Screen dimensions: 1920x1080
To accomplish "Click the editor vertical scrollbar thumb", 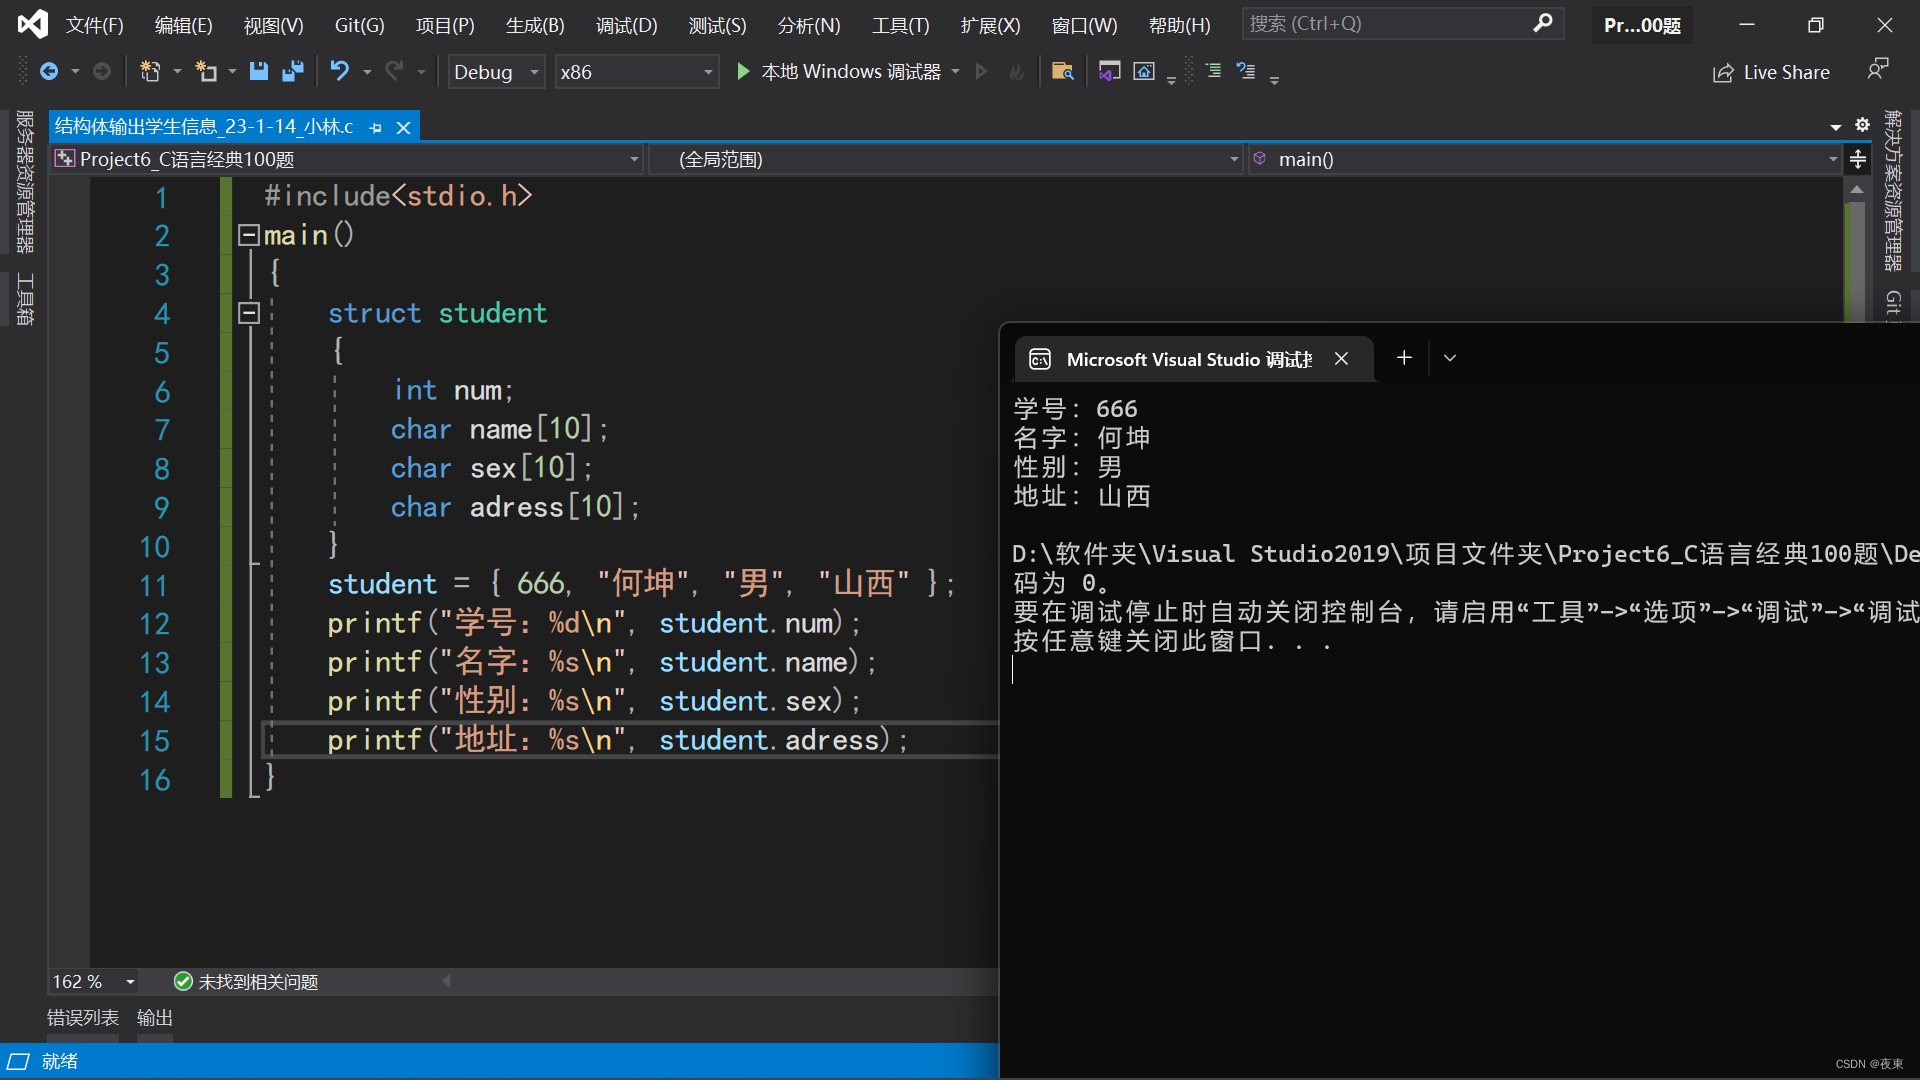I will pos(1856,260).
